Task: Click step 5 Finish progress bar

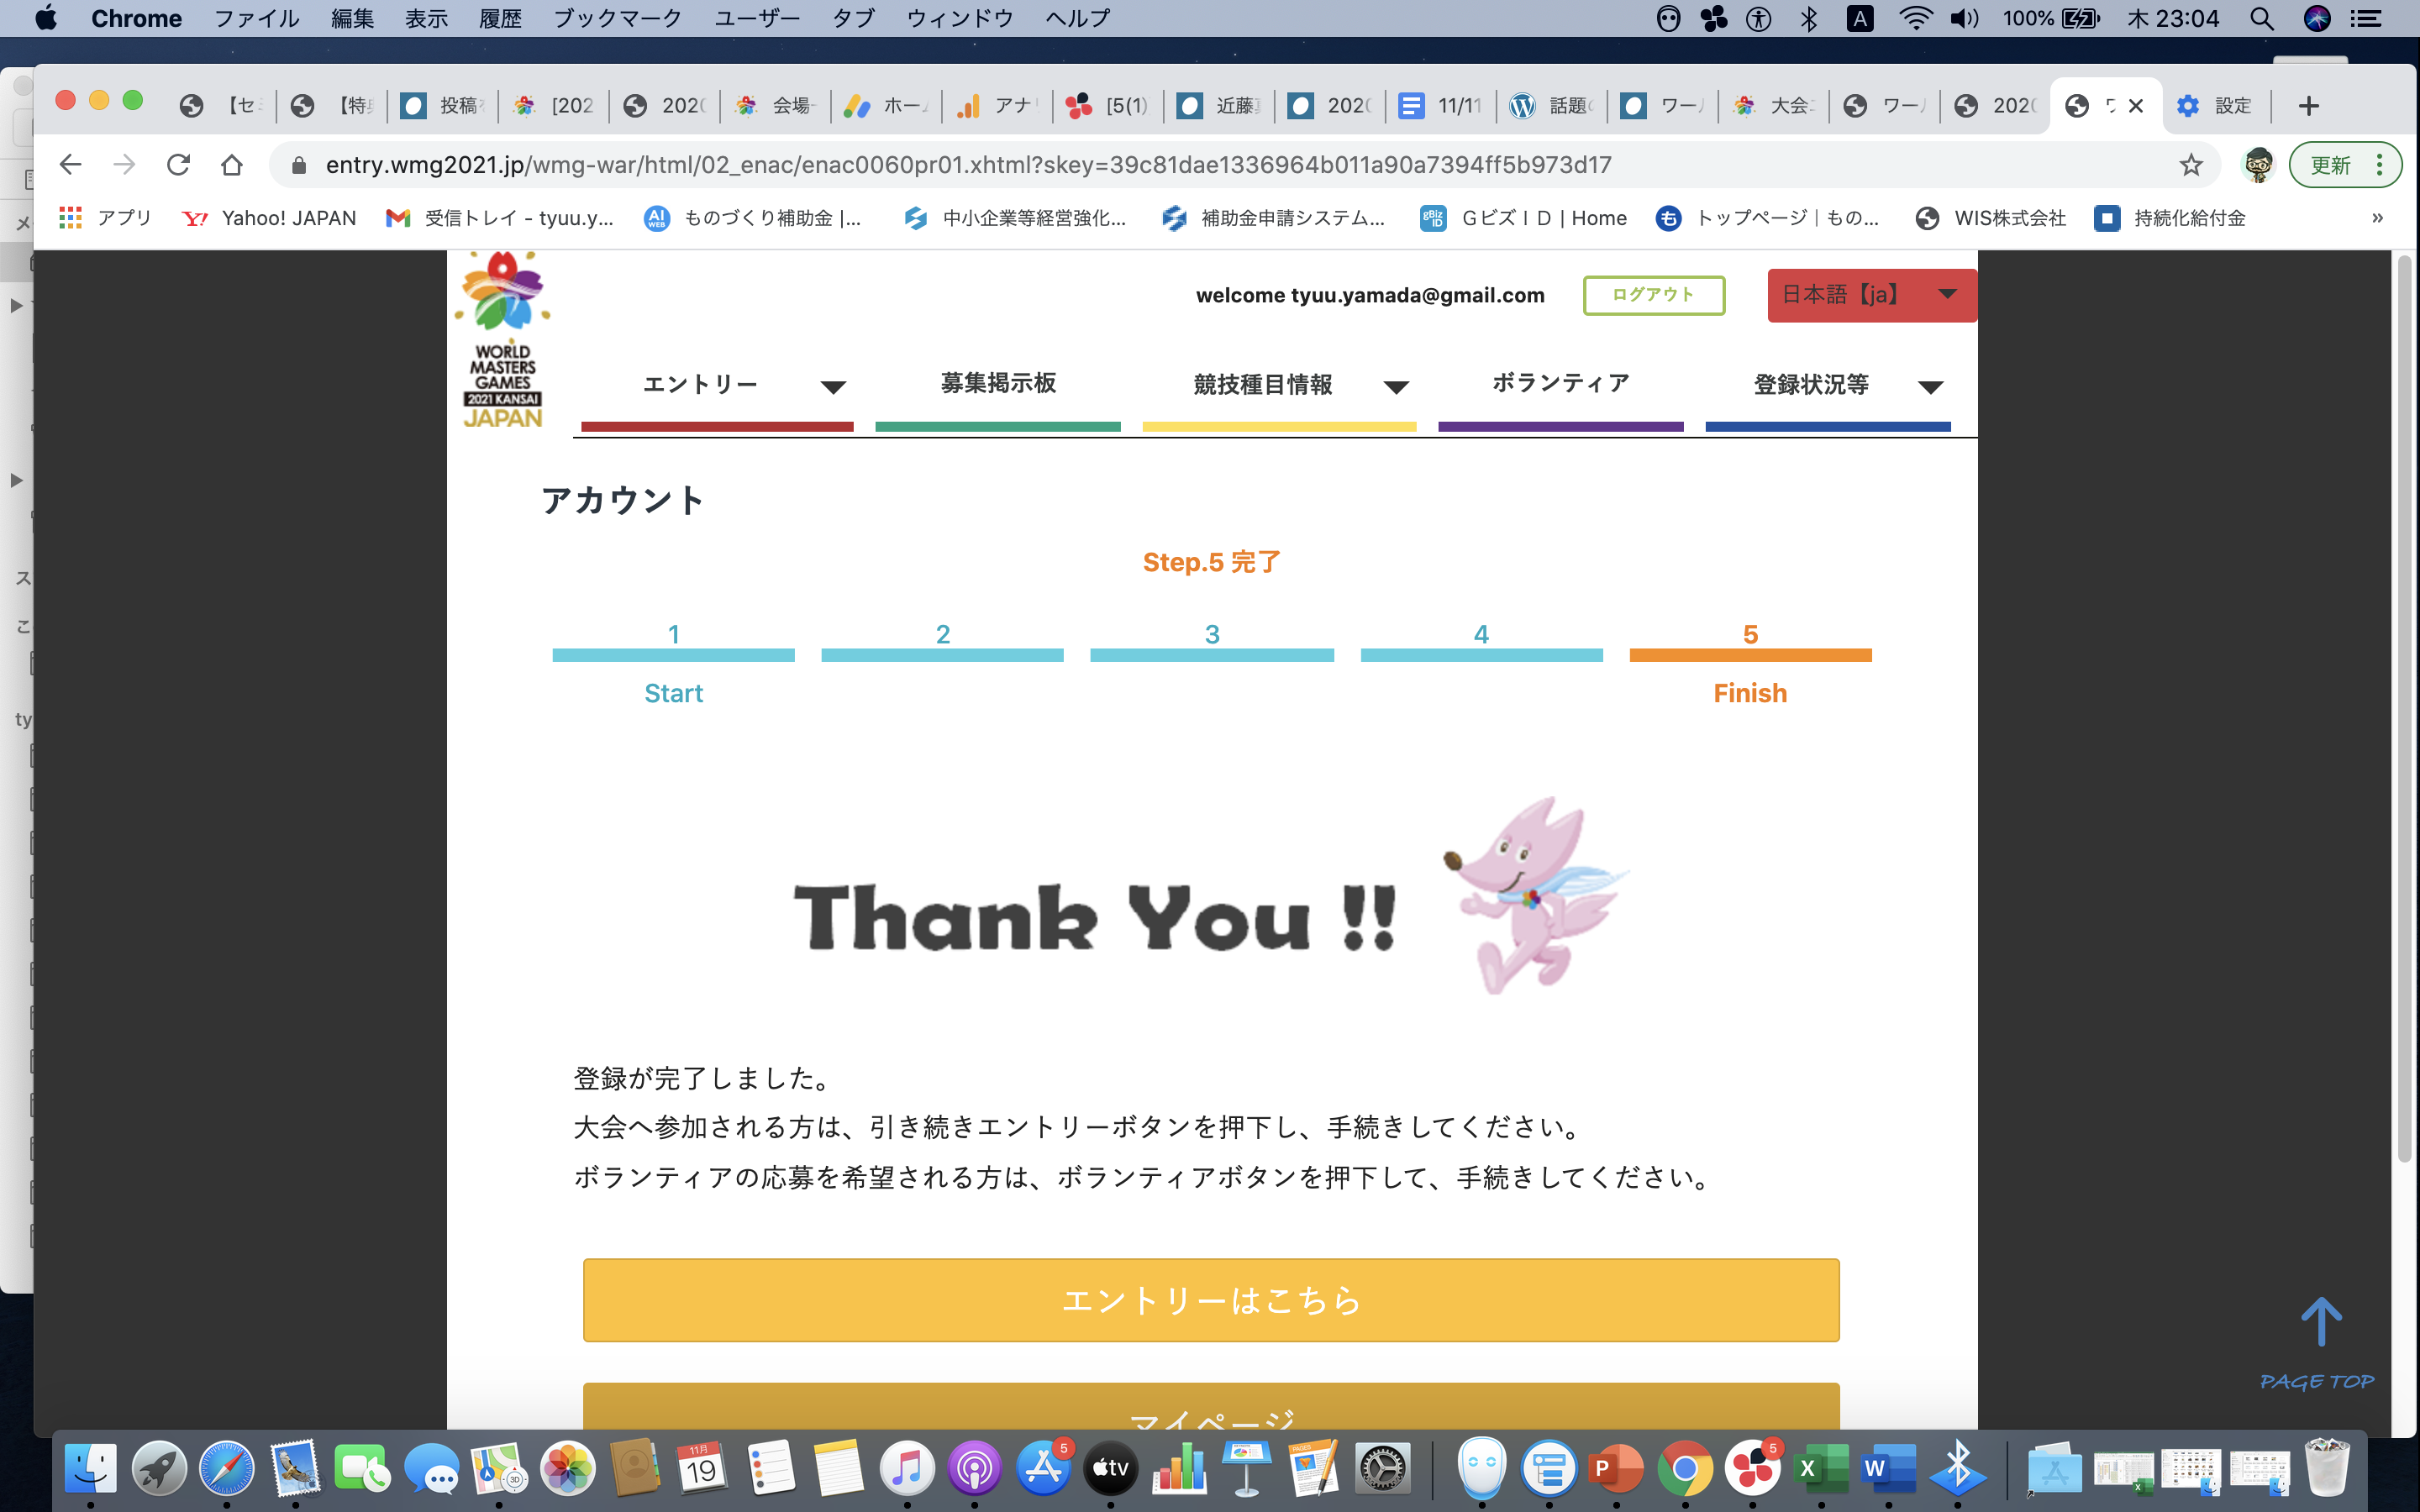Action: pyautogui.click(x=1750, y=656)
